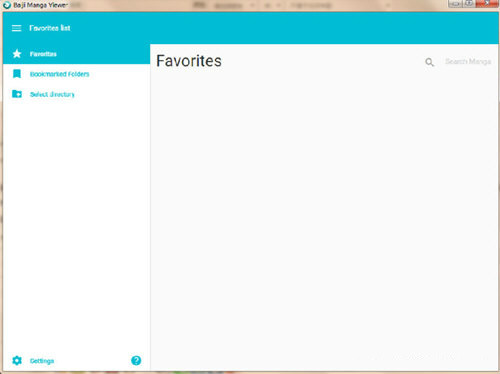Maximize the Manga Viewer window
This screenshot has width=500, height=374.
(x=469, y=3)
